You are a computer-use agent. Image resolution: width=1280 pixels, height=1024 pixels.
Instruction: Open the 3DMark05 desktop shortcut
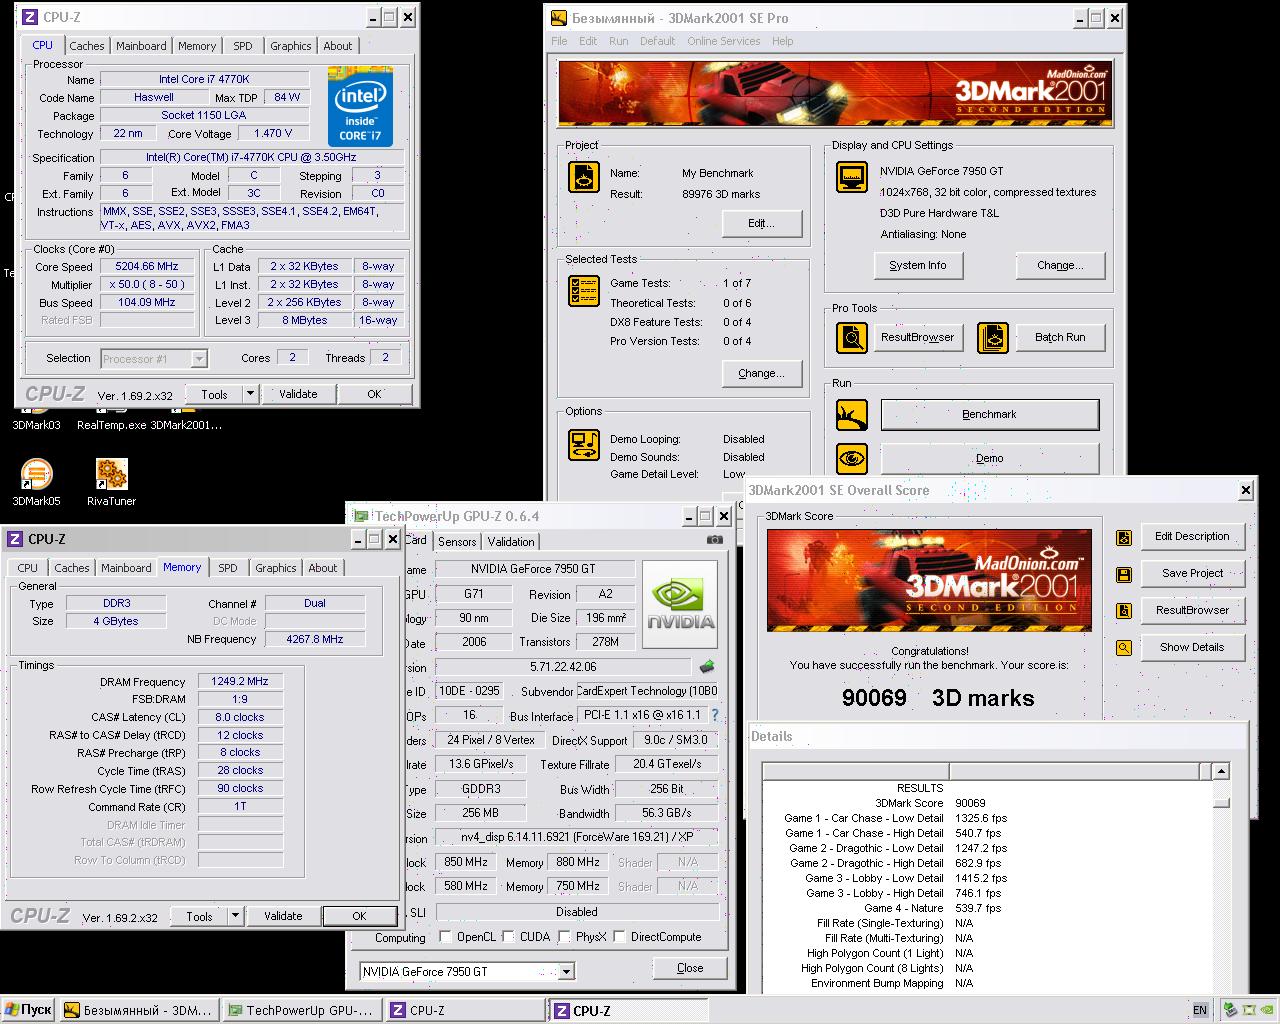tap(36, 482)
